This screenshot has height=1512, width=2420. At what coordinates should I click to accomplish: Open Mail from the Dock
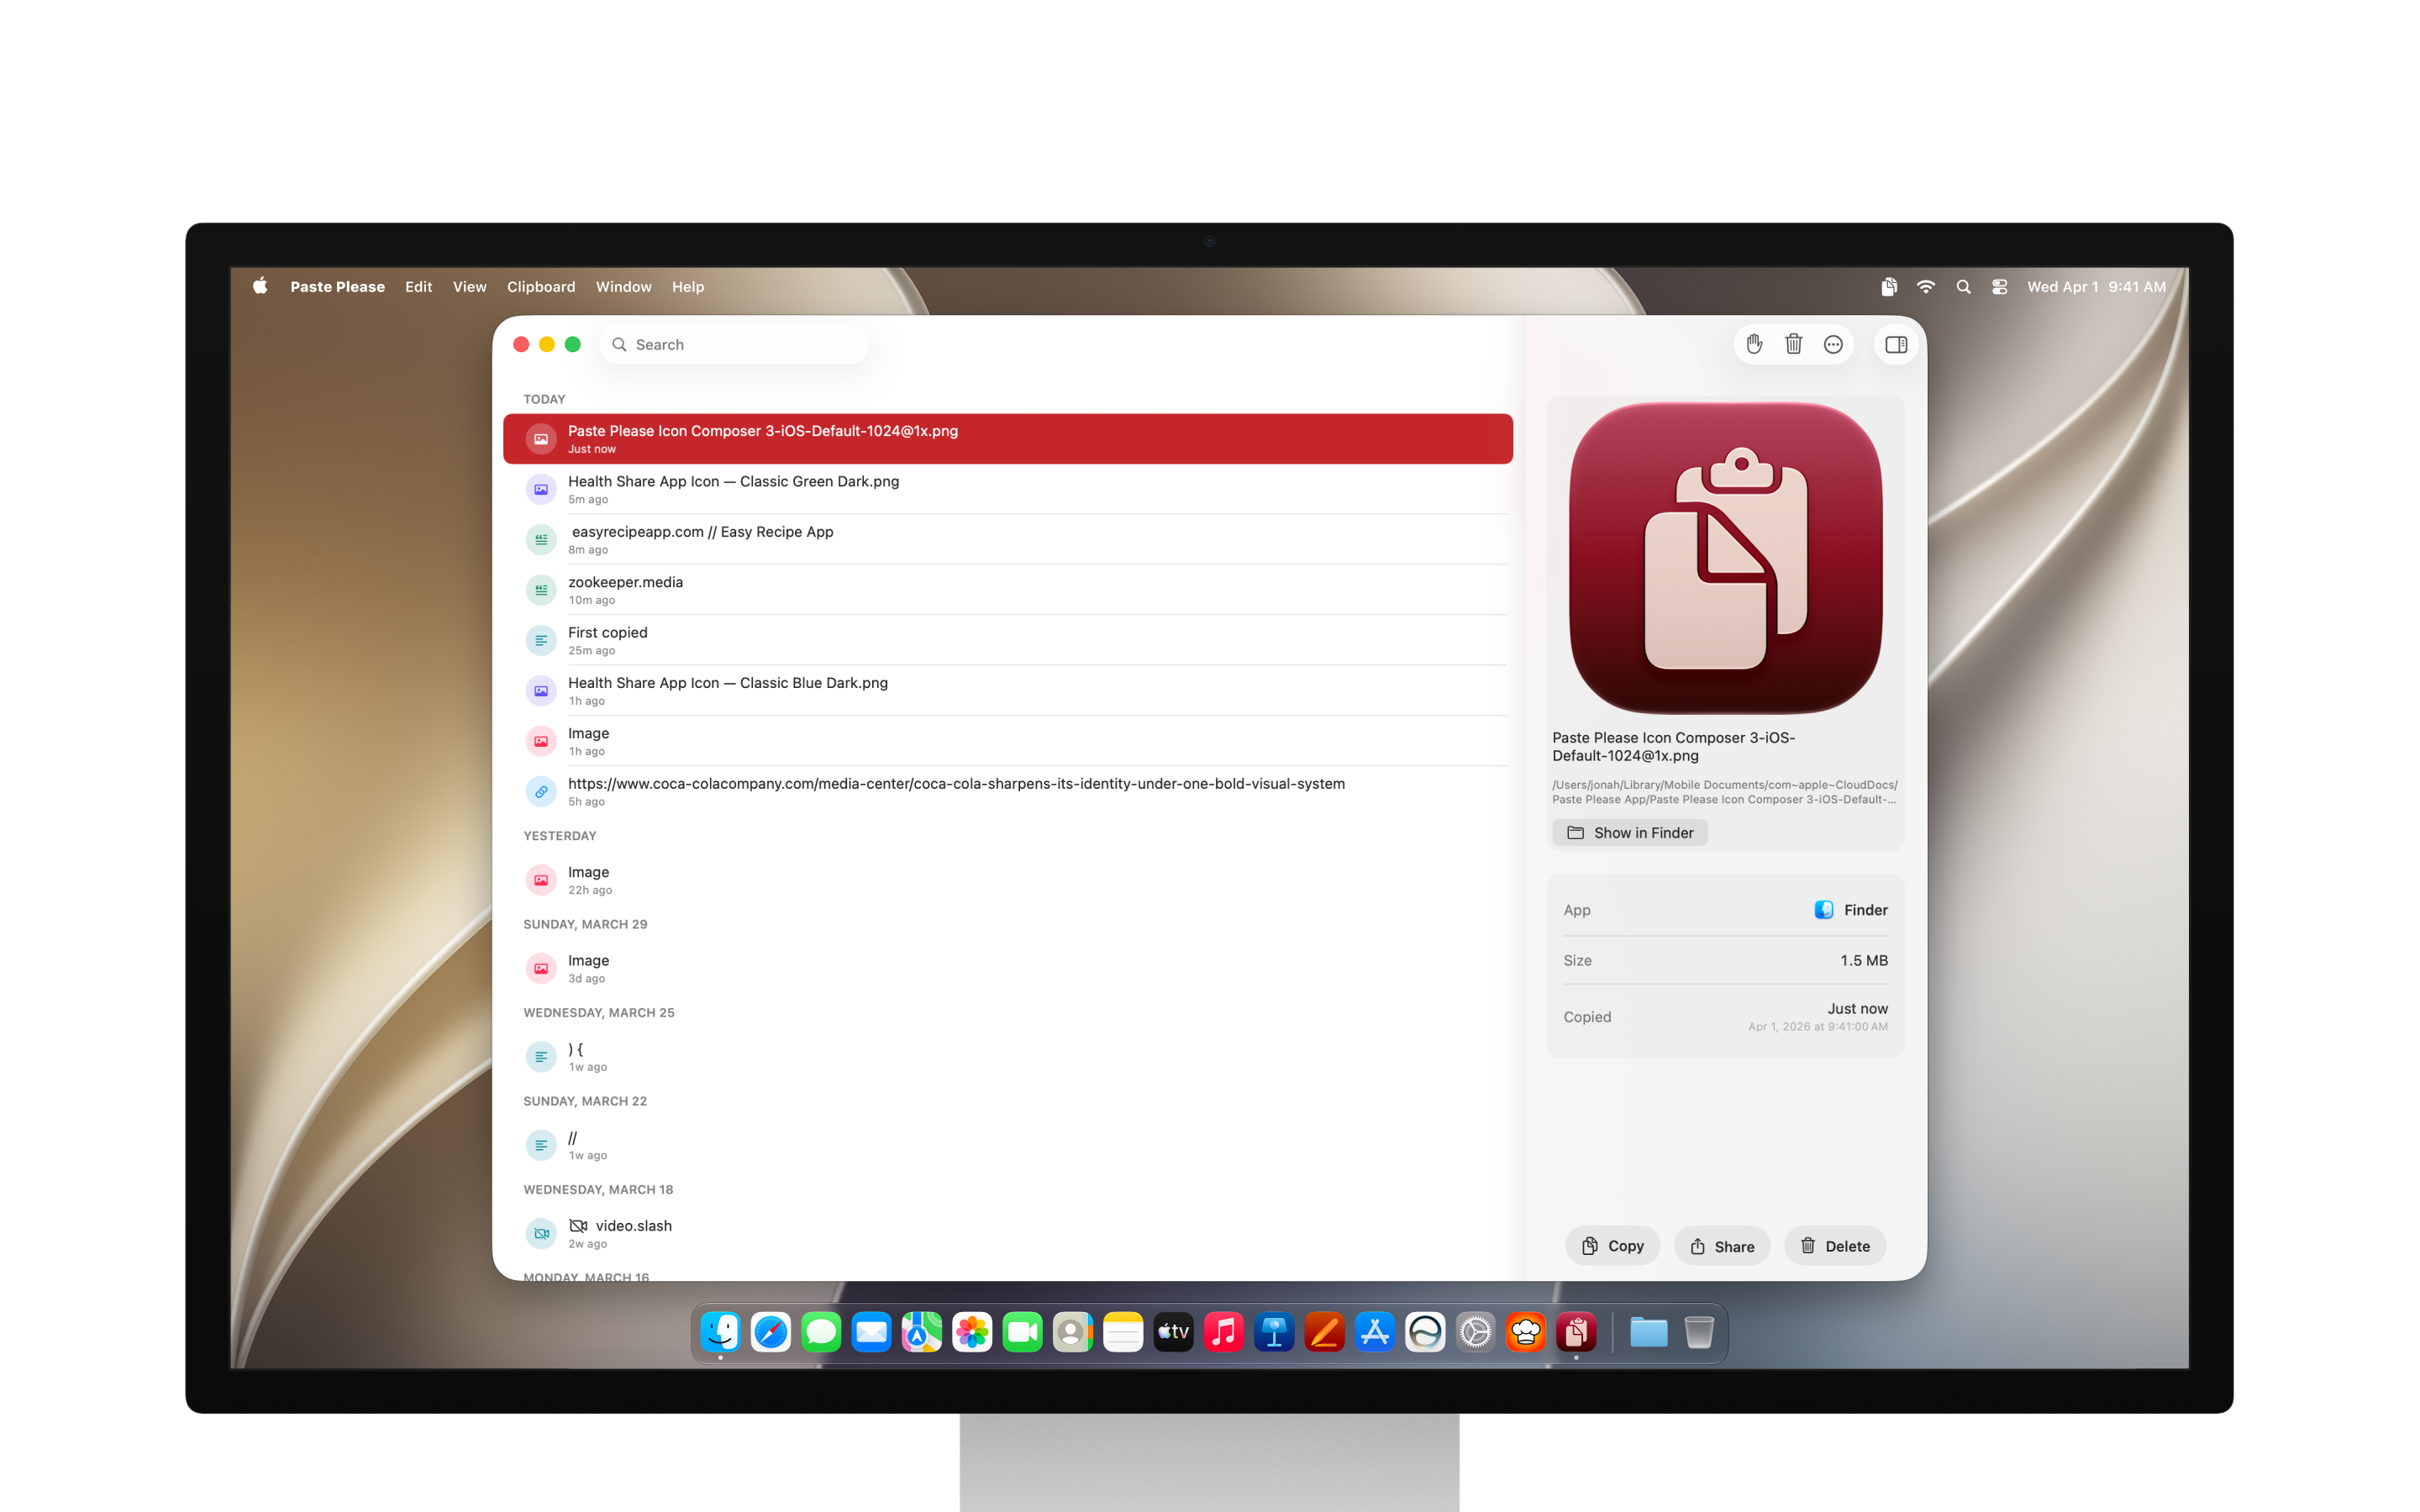(x=871, y=1332)
